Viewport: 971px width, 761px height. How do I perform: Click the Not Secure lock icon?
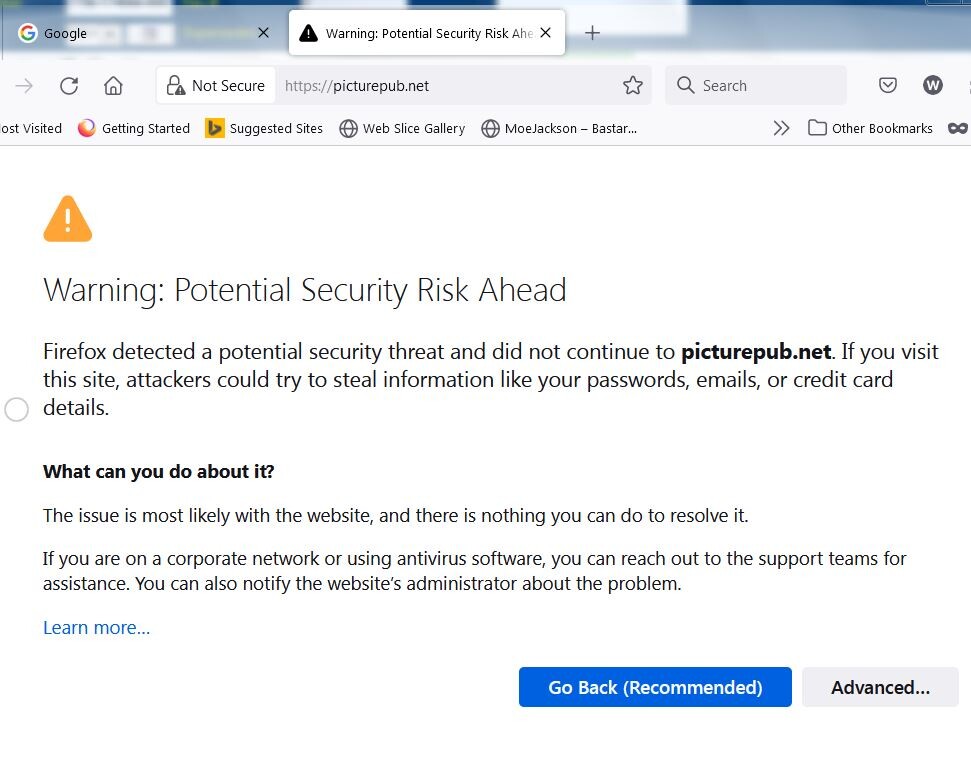pyautogui.click(x=176, y=86)
